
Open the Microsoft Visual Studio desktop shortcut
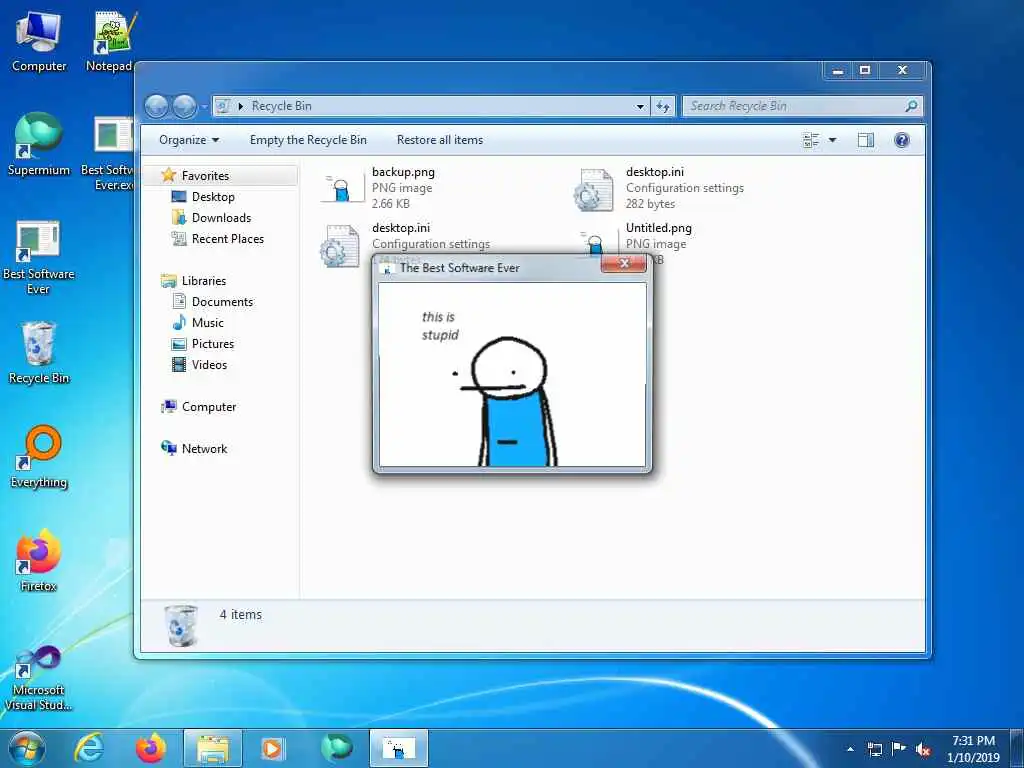pyautogui.click(x=38, y=677)
